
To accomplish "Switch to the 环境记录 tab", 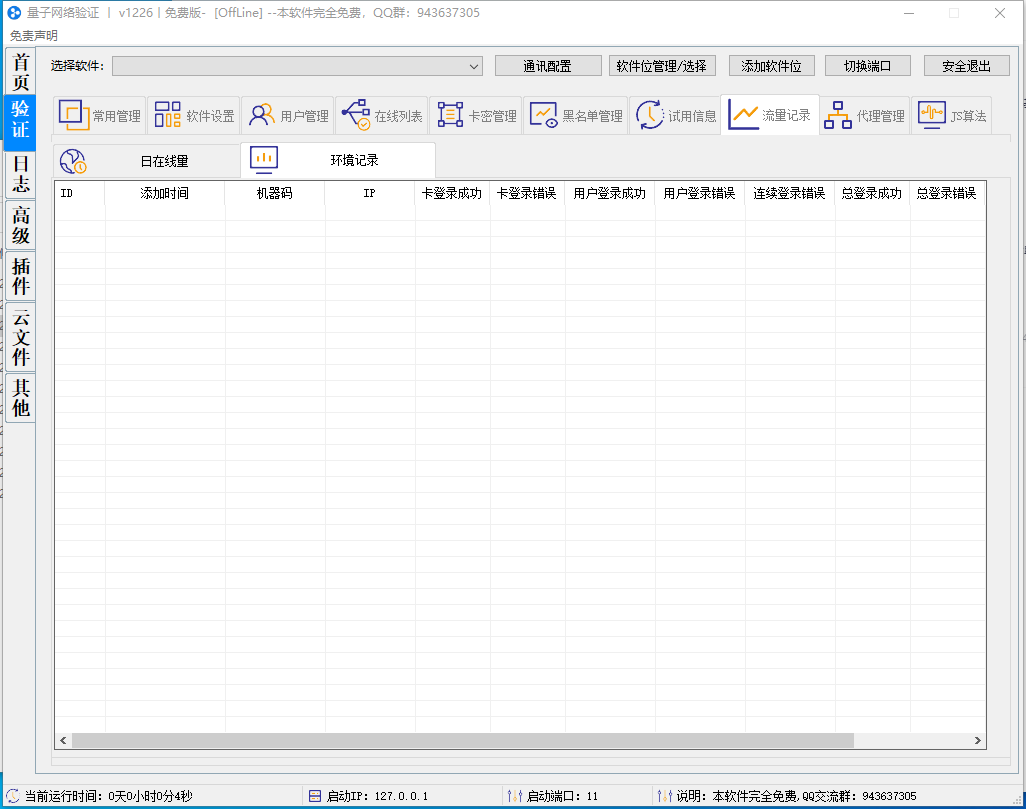I will pos(337,159).
